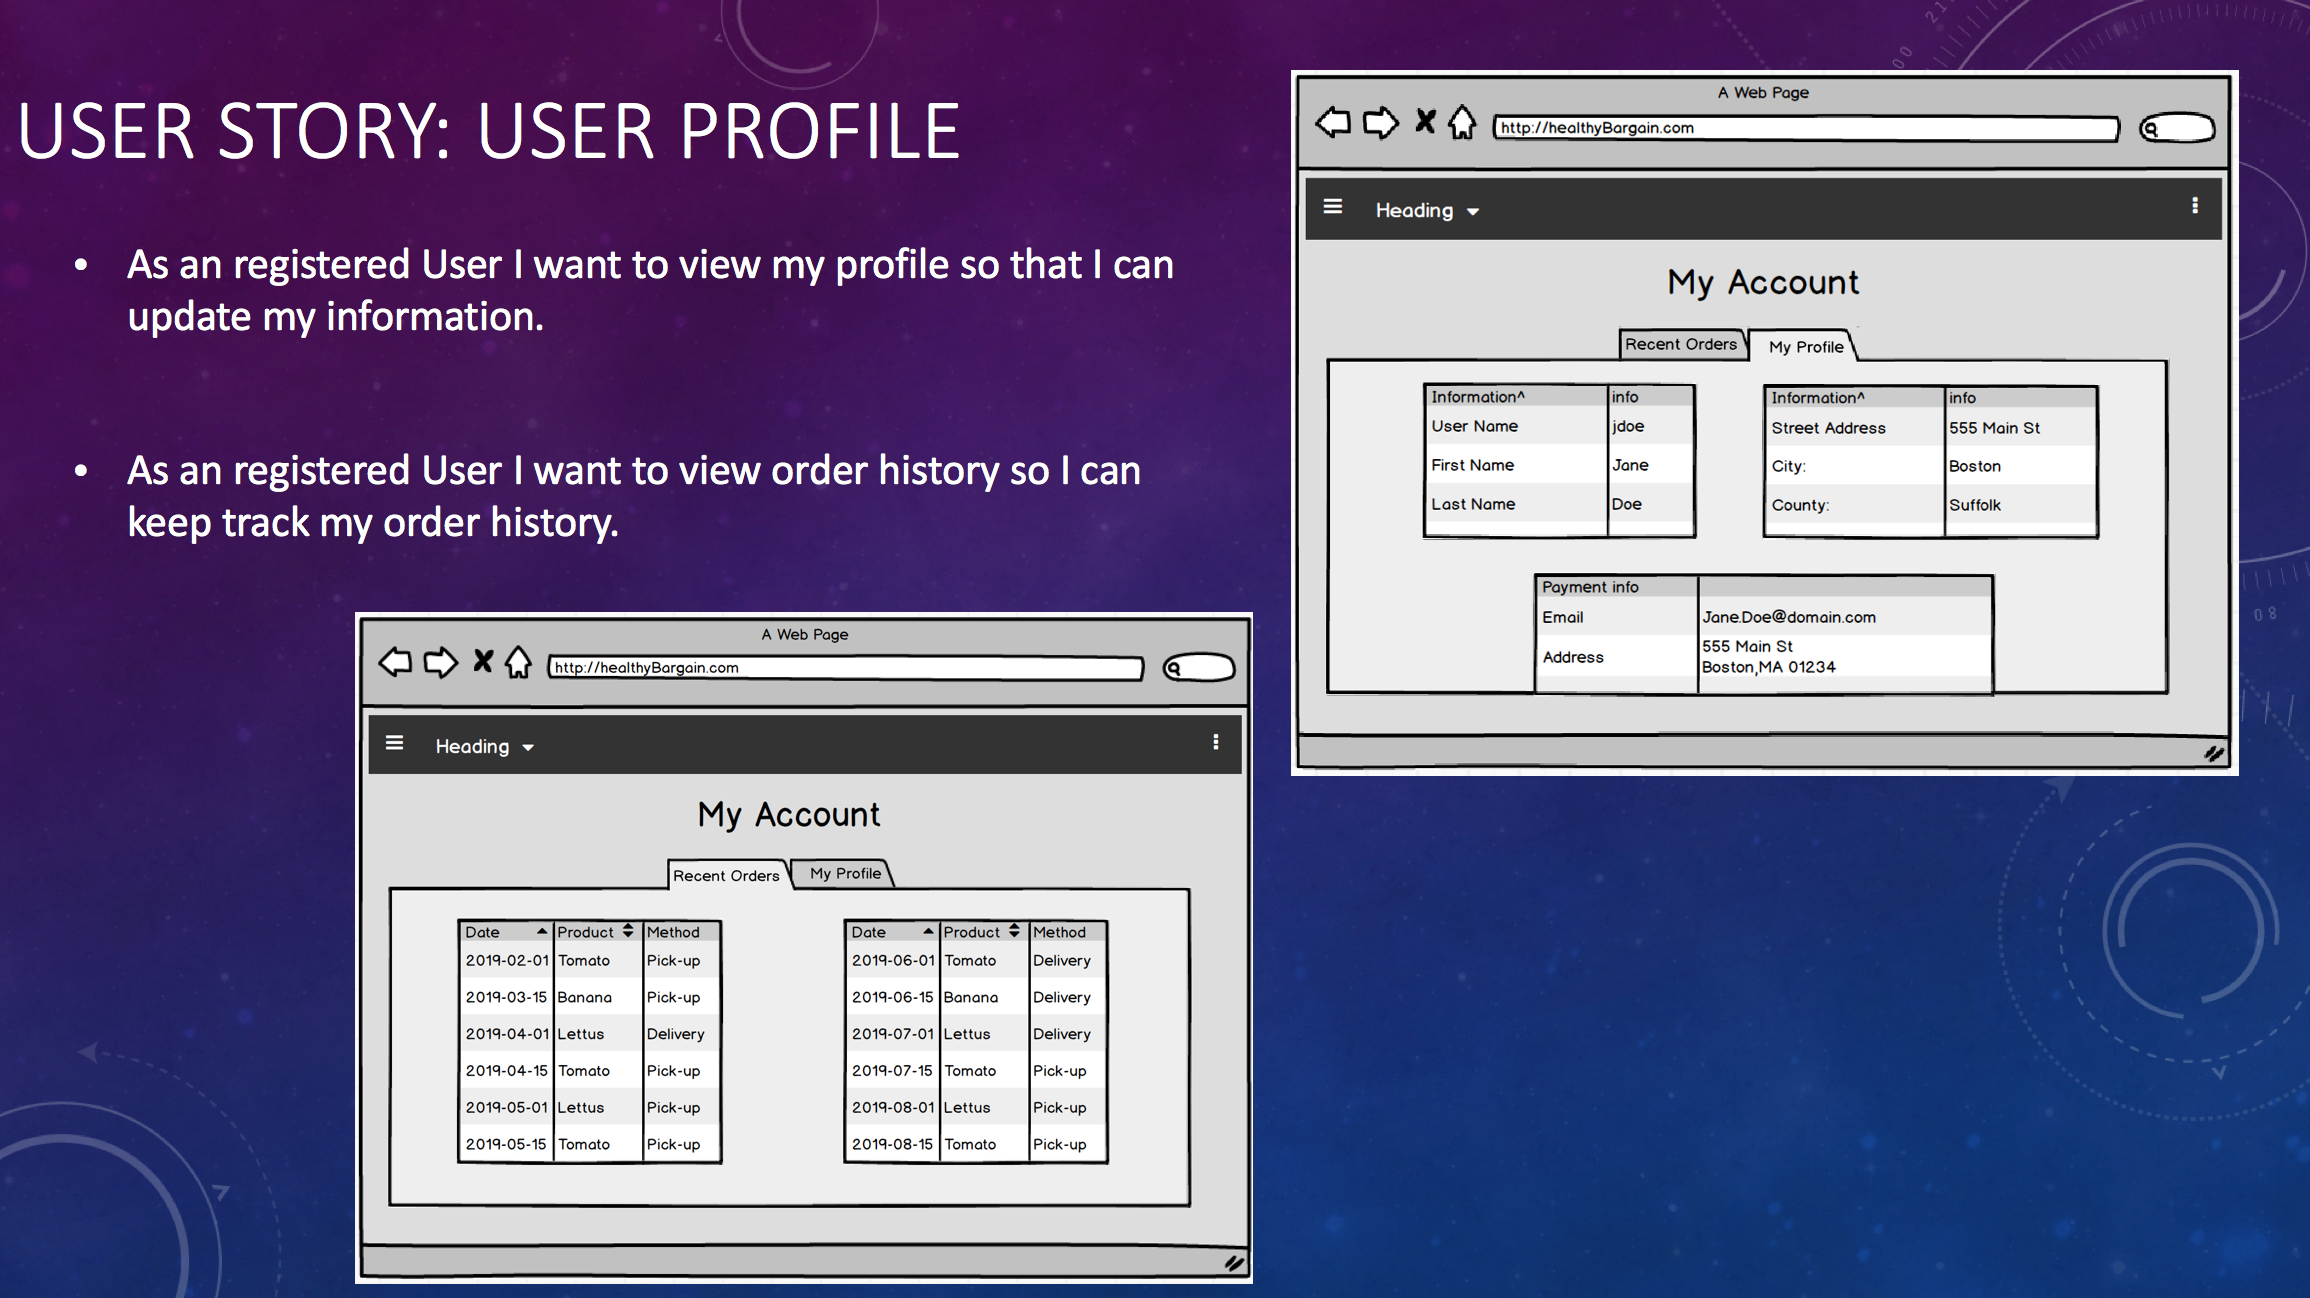
Task: Click home icon in upper-right mockup browser
Action: coord(1462,123)
